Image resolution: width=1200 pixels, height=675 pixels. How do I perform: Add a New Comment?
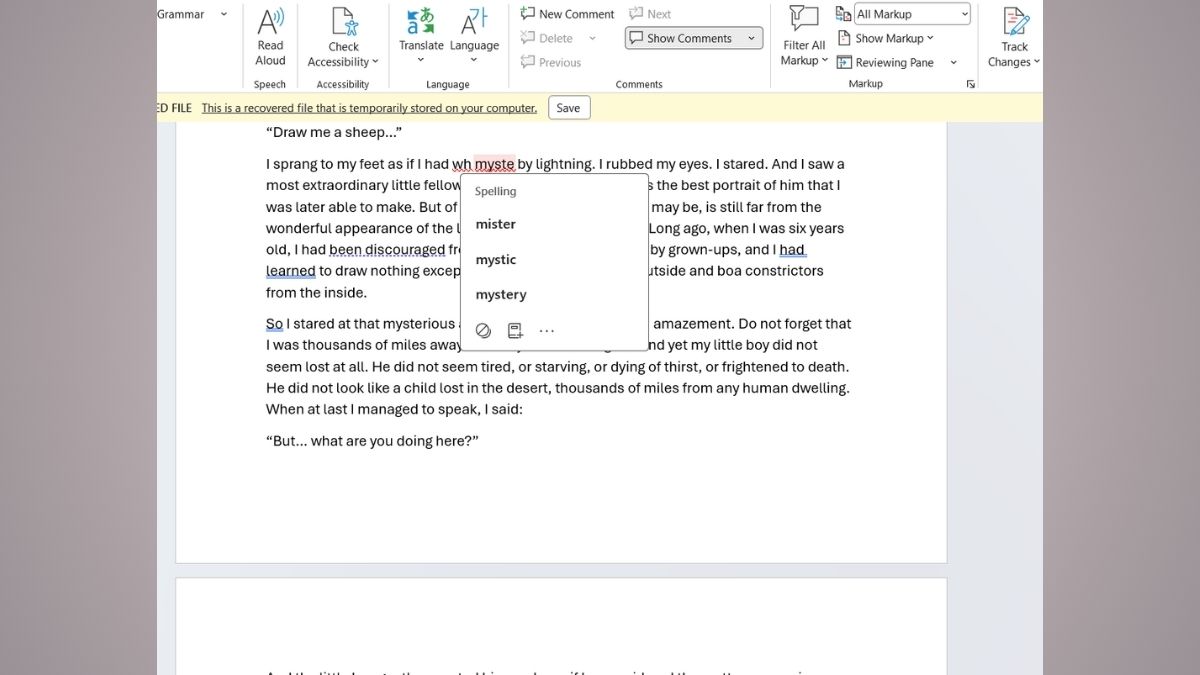[x=567, y=14]
